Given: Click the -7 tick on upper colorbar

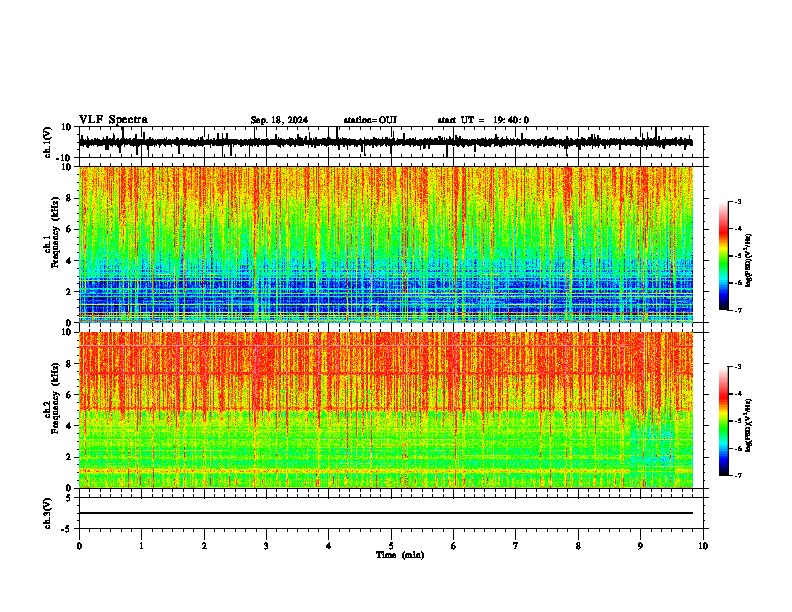Looking at the screenshot, I should [738, 310].
